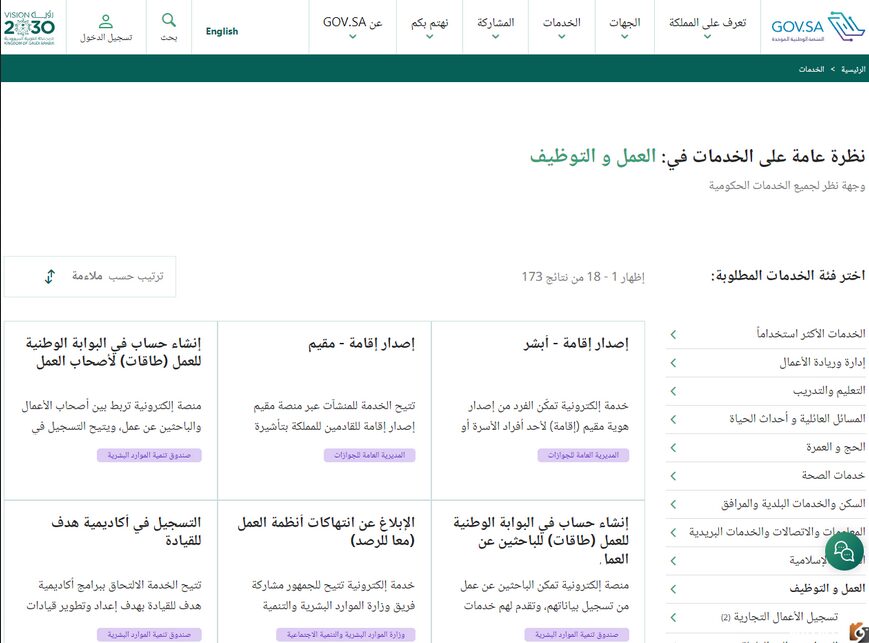Click صندوق تنمية tag on للباحثين عن العمل card

tap(577, 634)
